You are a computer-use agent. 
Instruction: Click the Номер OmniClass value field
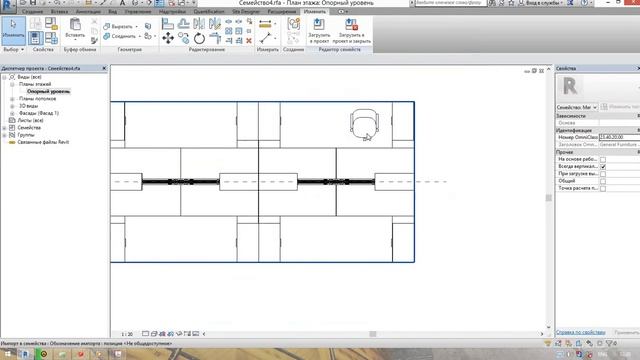click(x=619, y=137)
